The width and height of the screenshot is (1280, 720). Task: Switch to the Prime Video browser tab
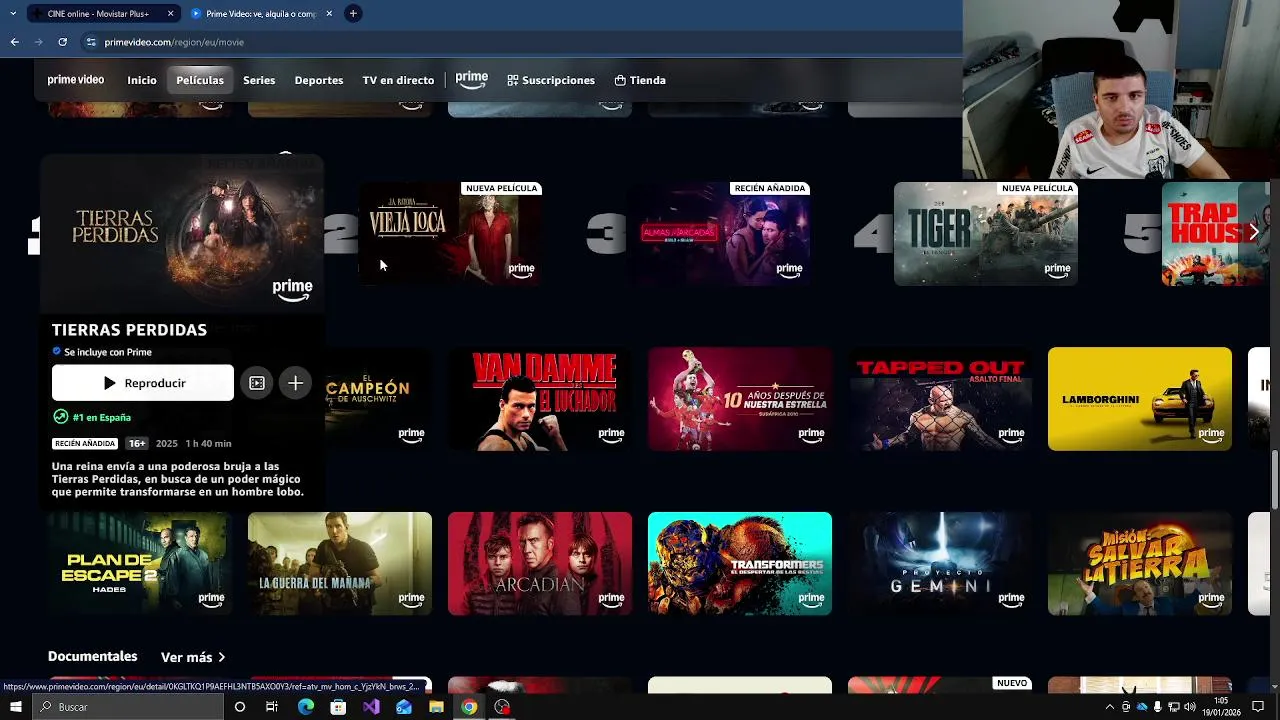(260, 14)
